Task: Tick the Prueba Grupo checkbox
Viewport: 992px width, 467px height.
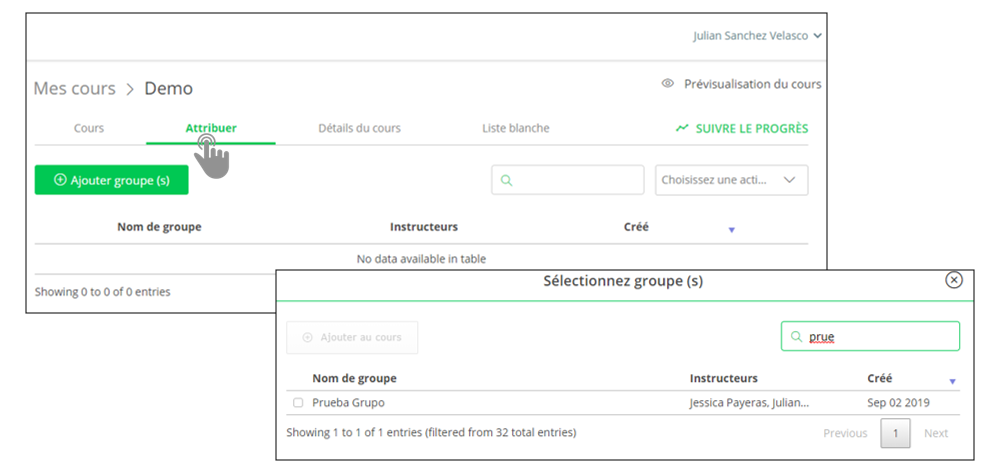Action: tap(298, 403)
